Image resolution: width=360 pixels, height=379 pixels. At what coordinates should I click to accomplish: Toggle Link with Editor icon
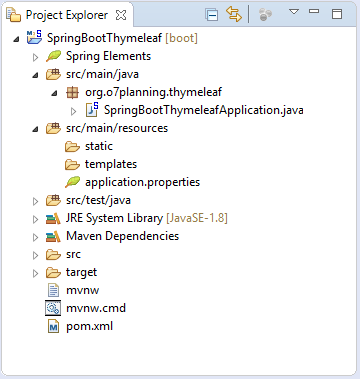tap(234, 14)
